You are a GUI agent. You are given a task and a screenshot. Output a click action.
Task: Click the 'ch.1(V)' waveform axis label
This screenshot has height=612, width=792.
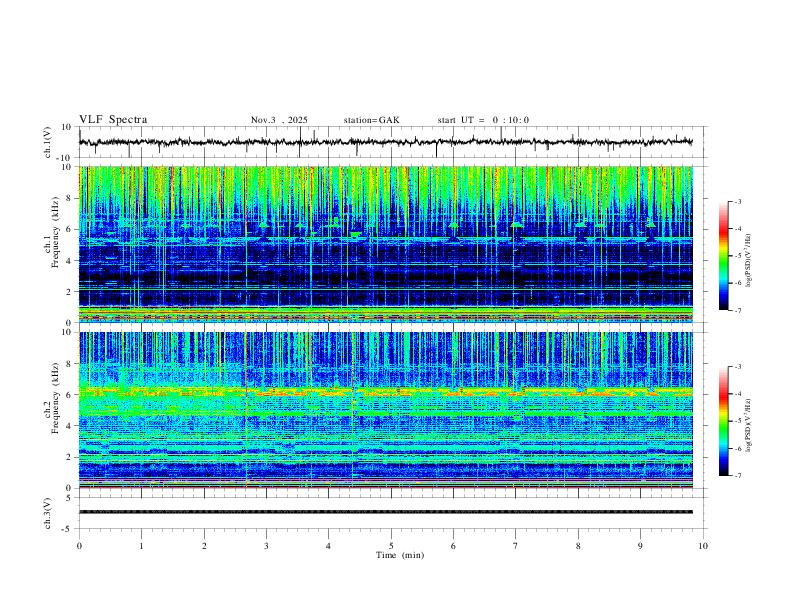(x=48, y=142)
